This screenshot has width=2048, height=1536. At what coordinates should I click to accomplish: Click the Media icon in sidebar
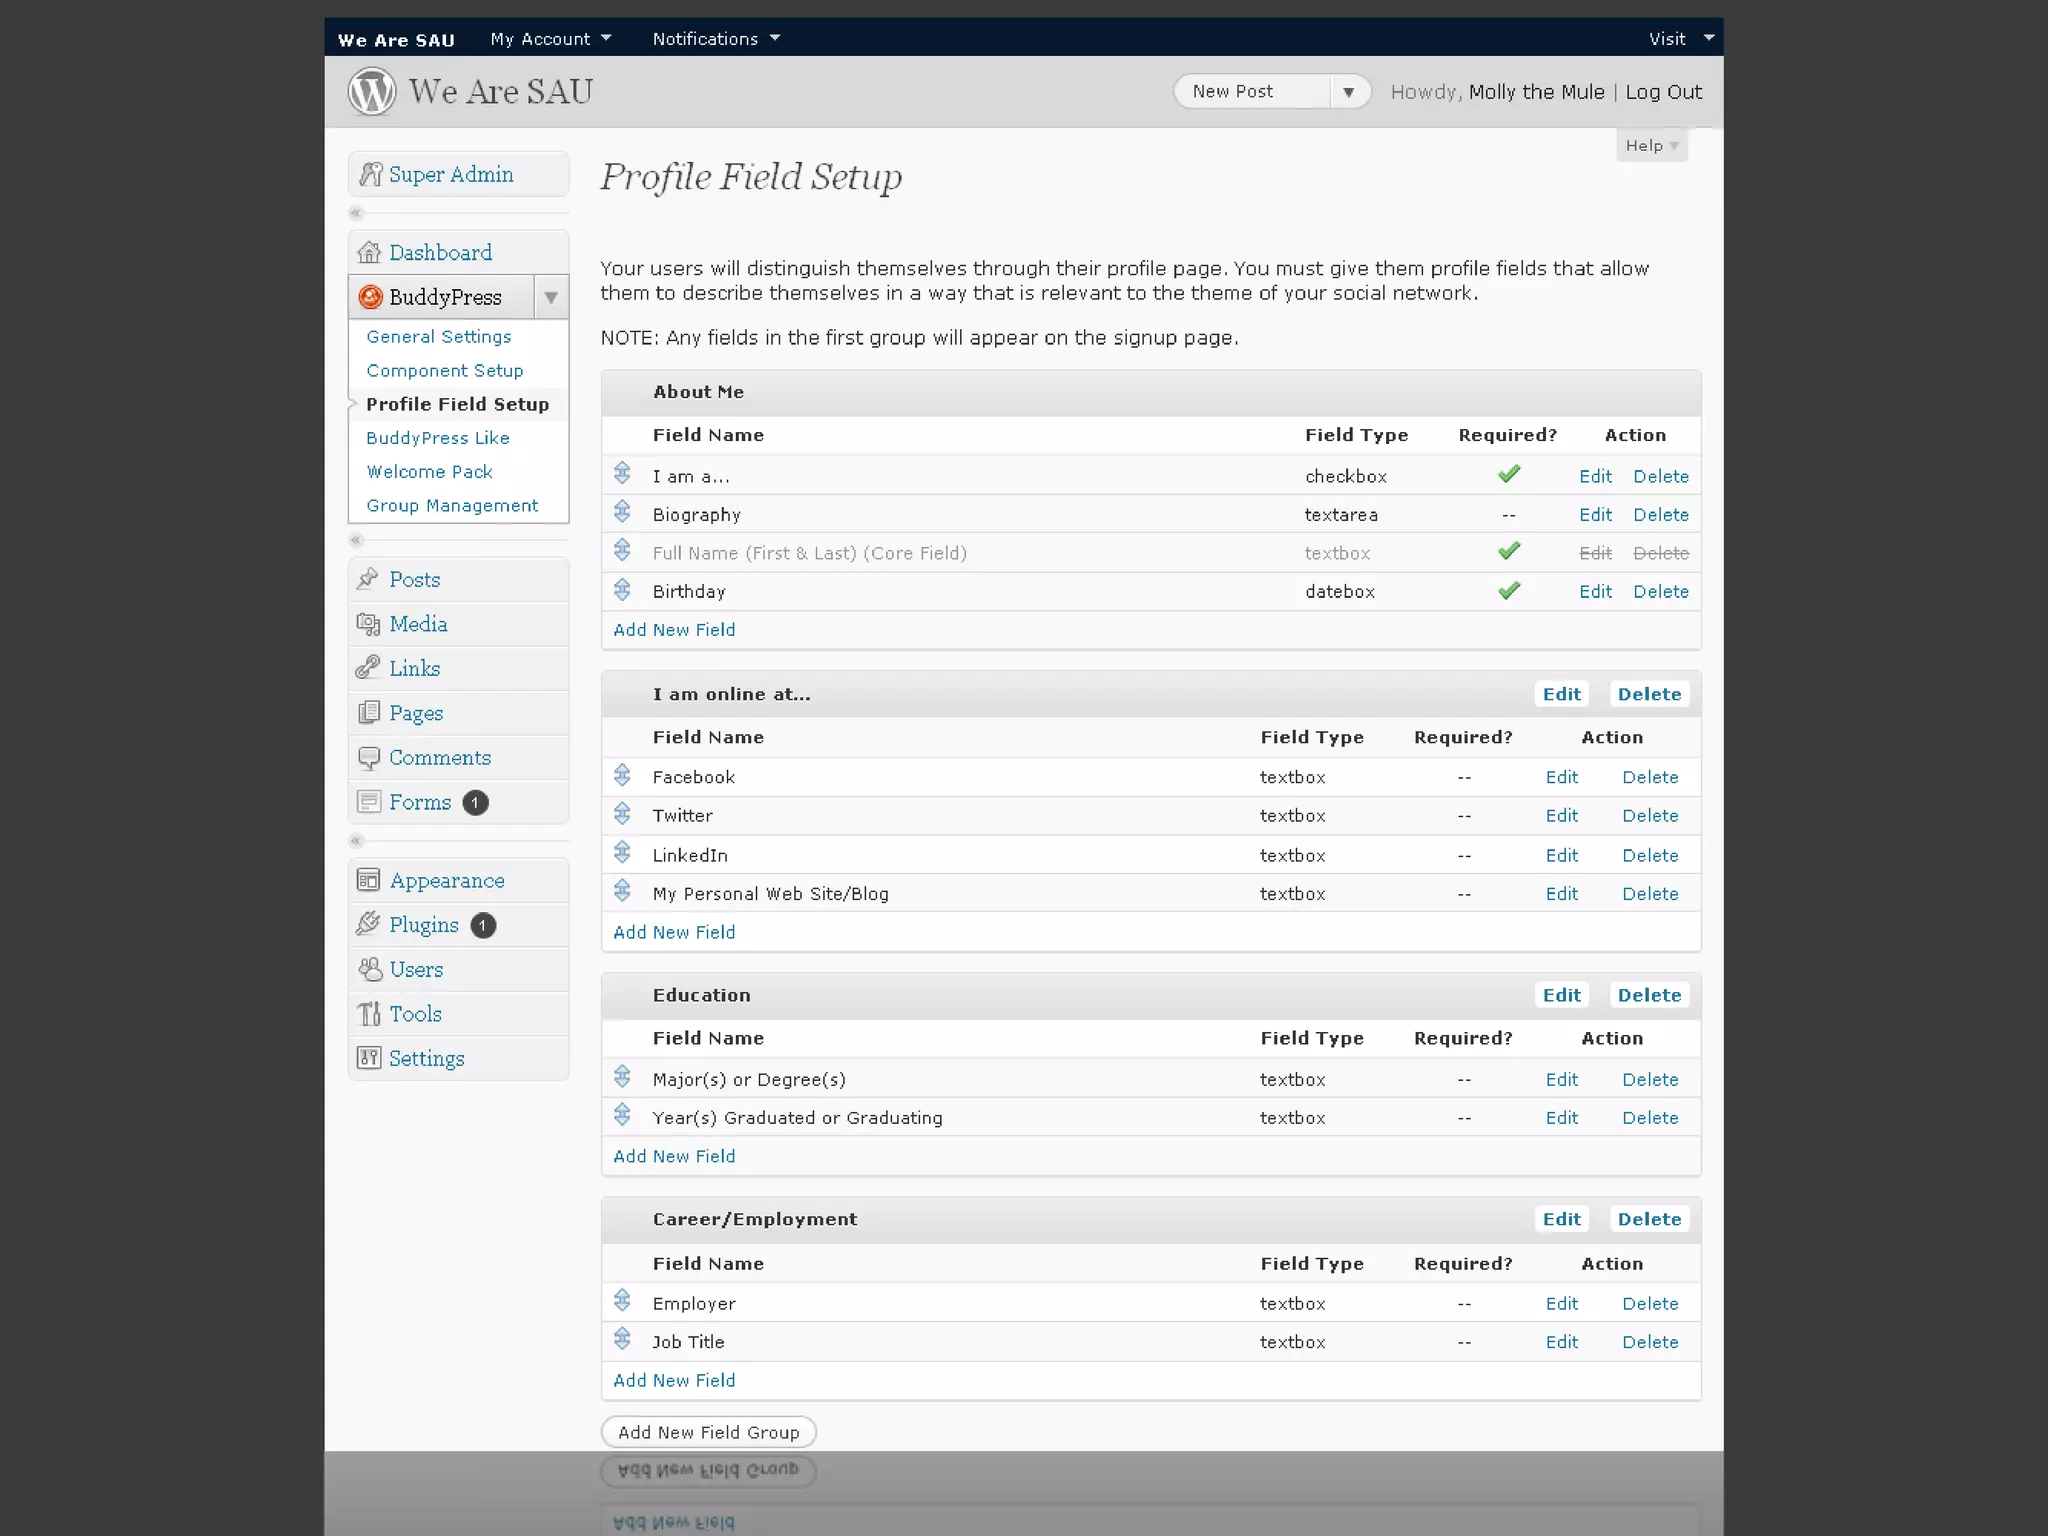368,624
